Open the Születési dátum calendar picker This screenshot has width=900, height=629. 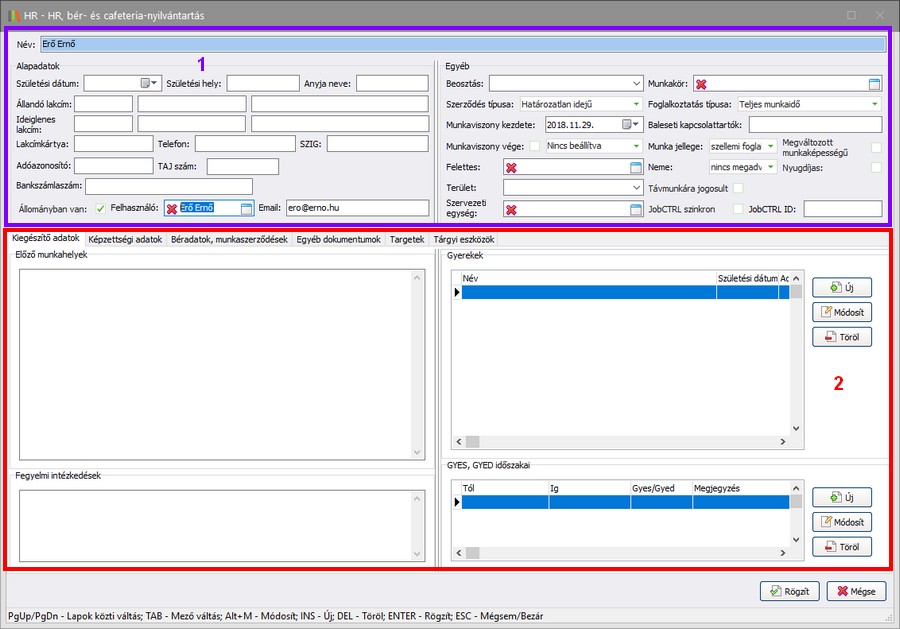(150, 83)
